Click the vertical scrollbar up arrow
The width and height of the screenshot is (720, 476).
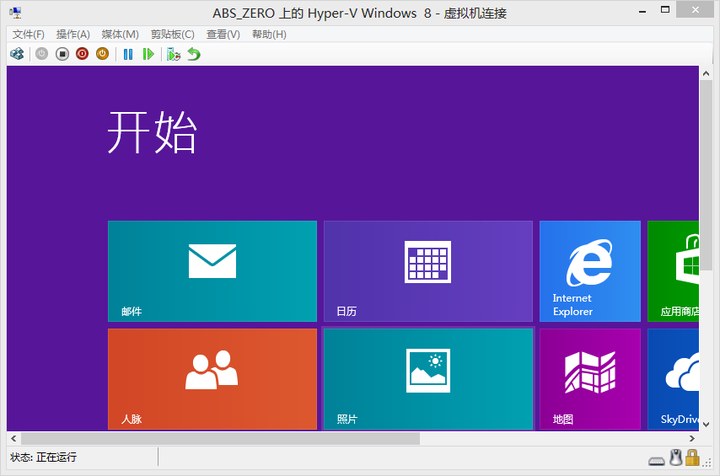click(x=706, y=73)
